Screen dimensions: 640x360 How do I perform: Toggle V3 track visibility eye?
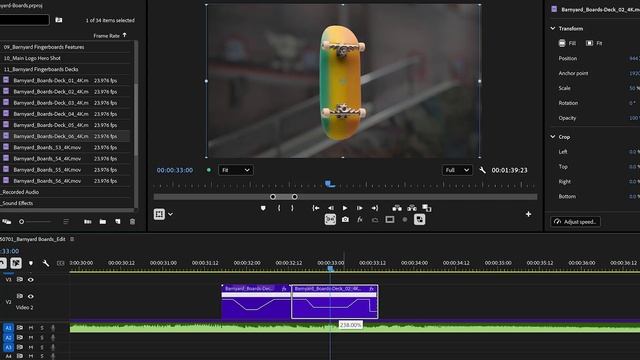[31, 280]
